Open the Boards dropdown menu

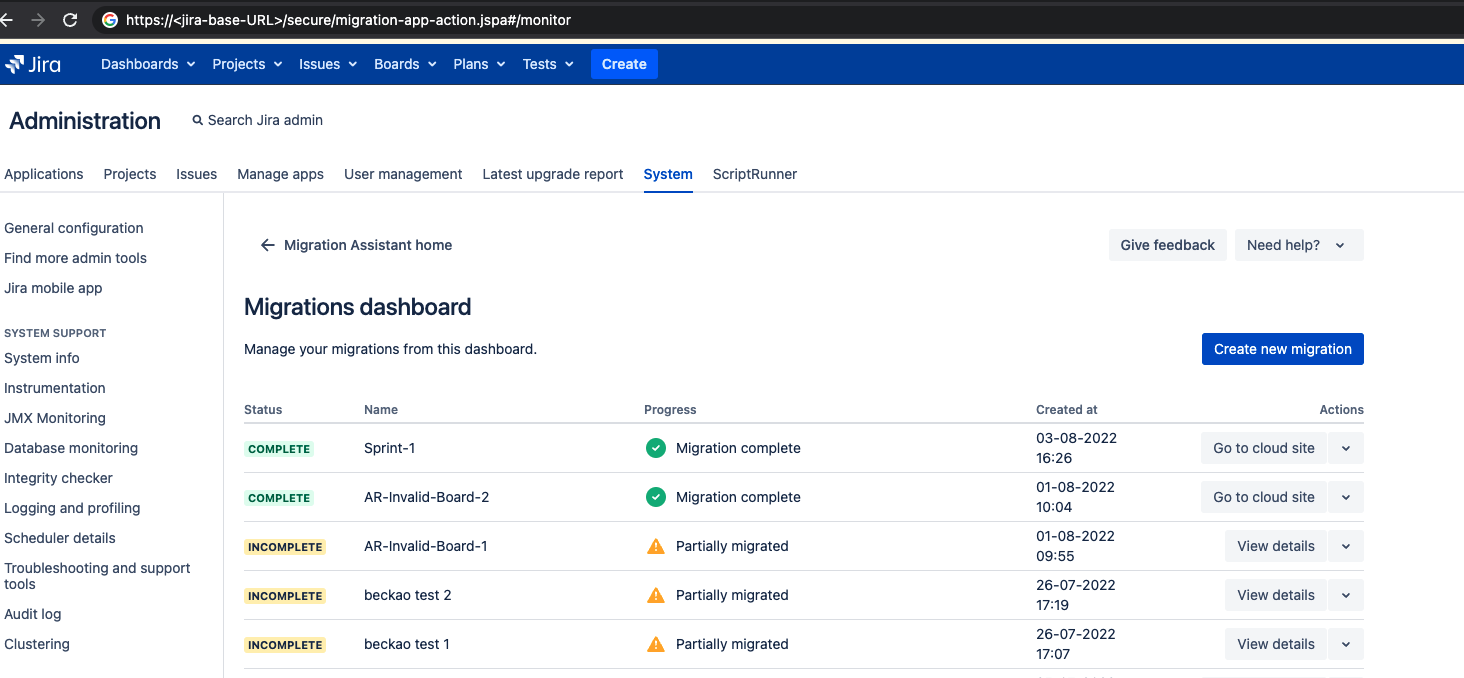point(406,64)
